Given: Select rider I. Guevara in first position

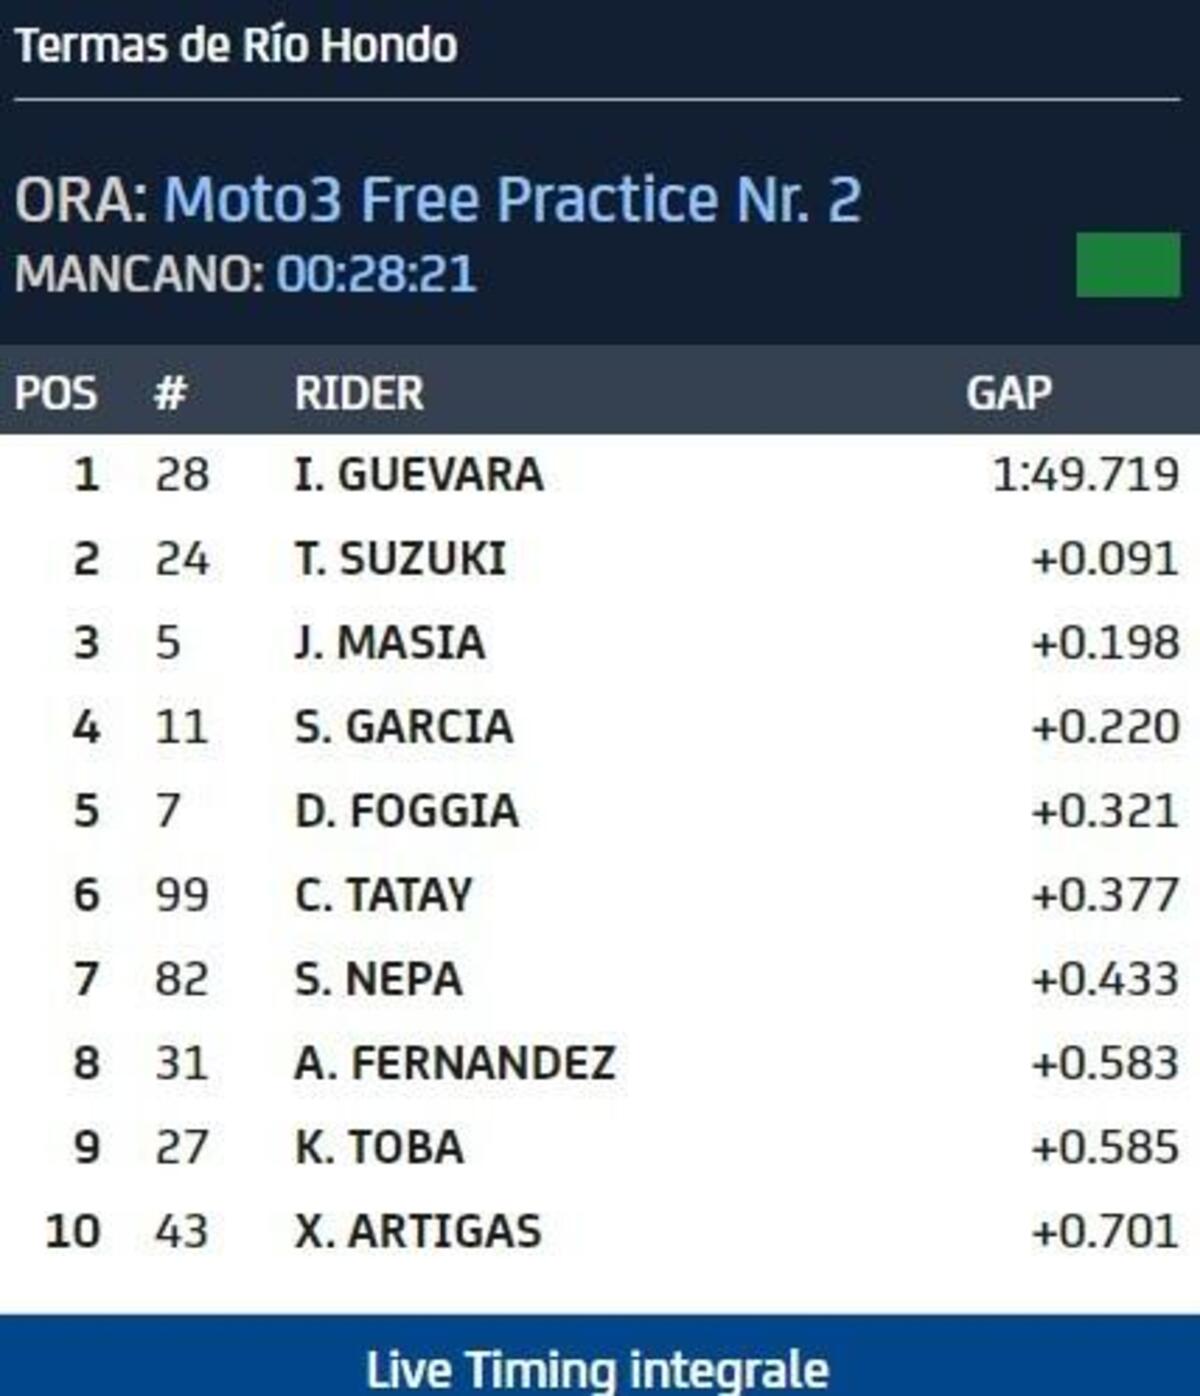Looking at the screenshot, I should click(419, 474).
